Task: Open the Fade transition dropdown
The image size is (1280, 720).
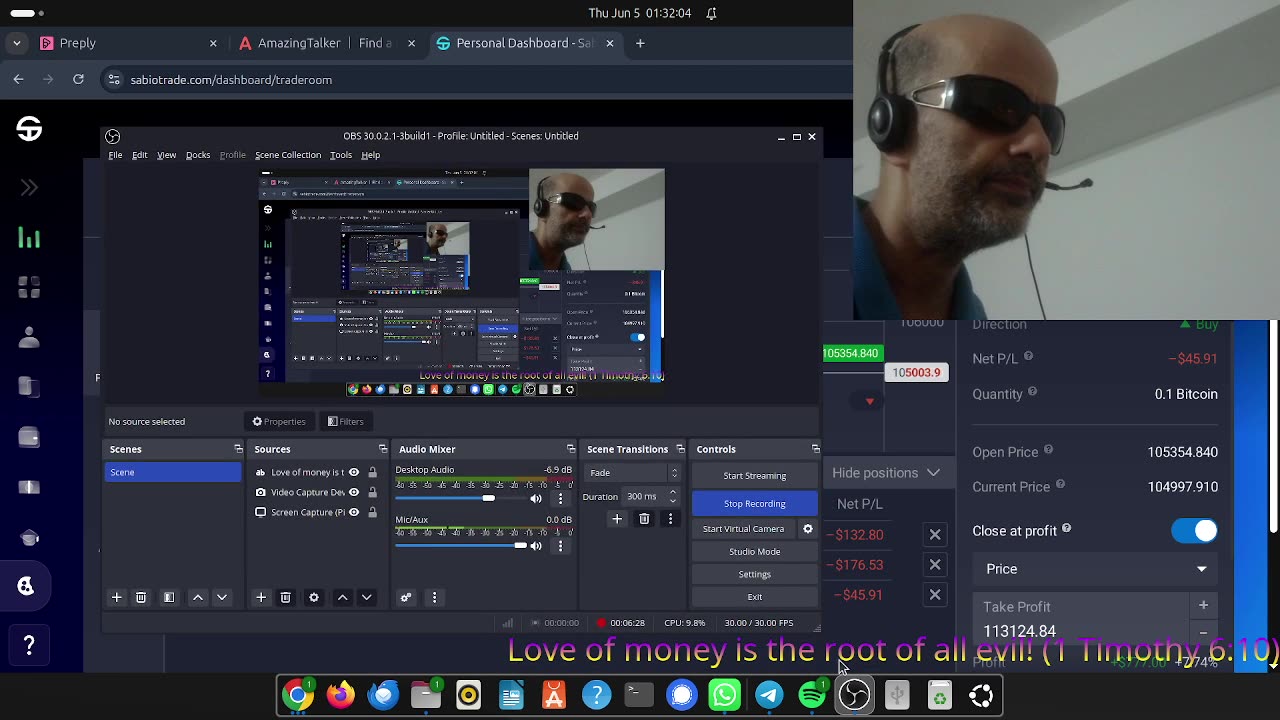Action: [x=633, y=473]
